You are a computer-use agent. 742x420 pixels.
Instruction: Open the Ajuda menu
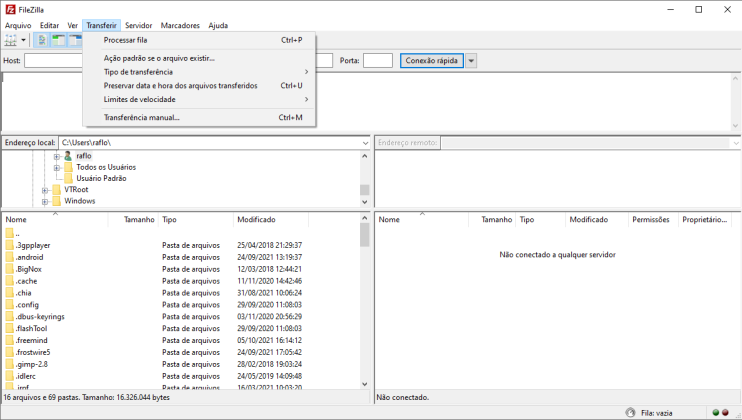(x=218, y=26)
